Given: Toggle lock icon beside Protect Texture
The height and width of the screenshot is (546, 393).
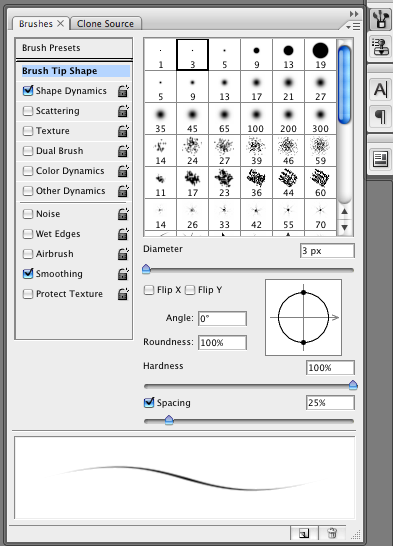Looking at the screenshot, I should point(123,294).
